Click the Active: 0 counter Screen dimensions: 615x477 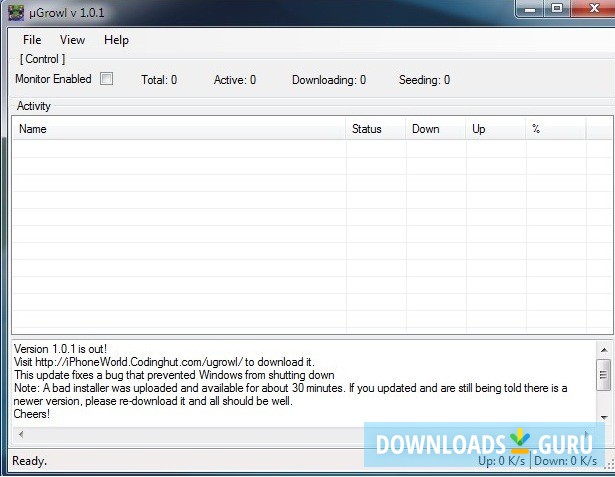(235, 80)
